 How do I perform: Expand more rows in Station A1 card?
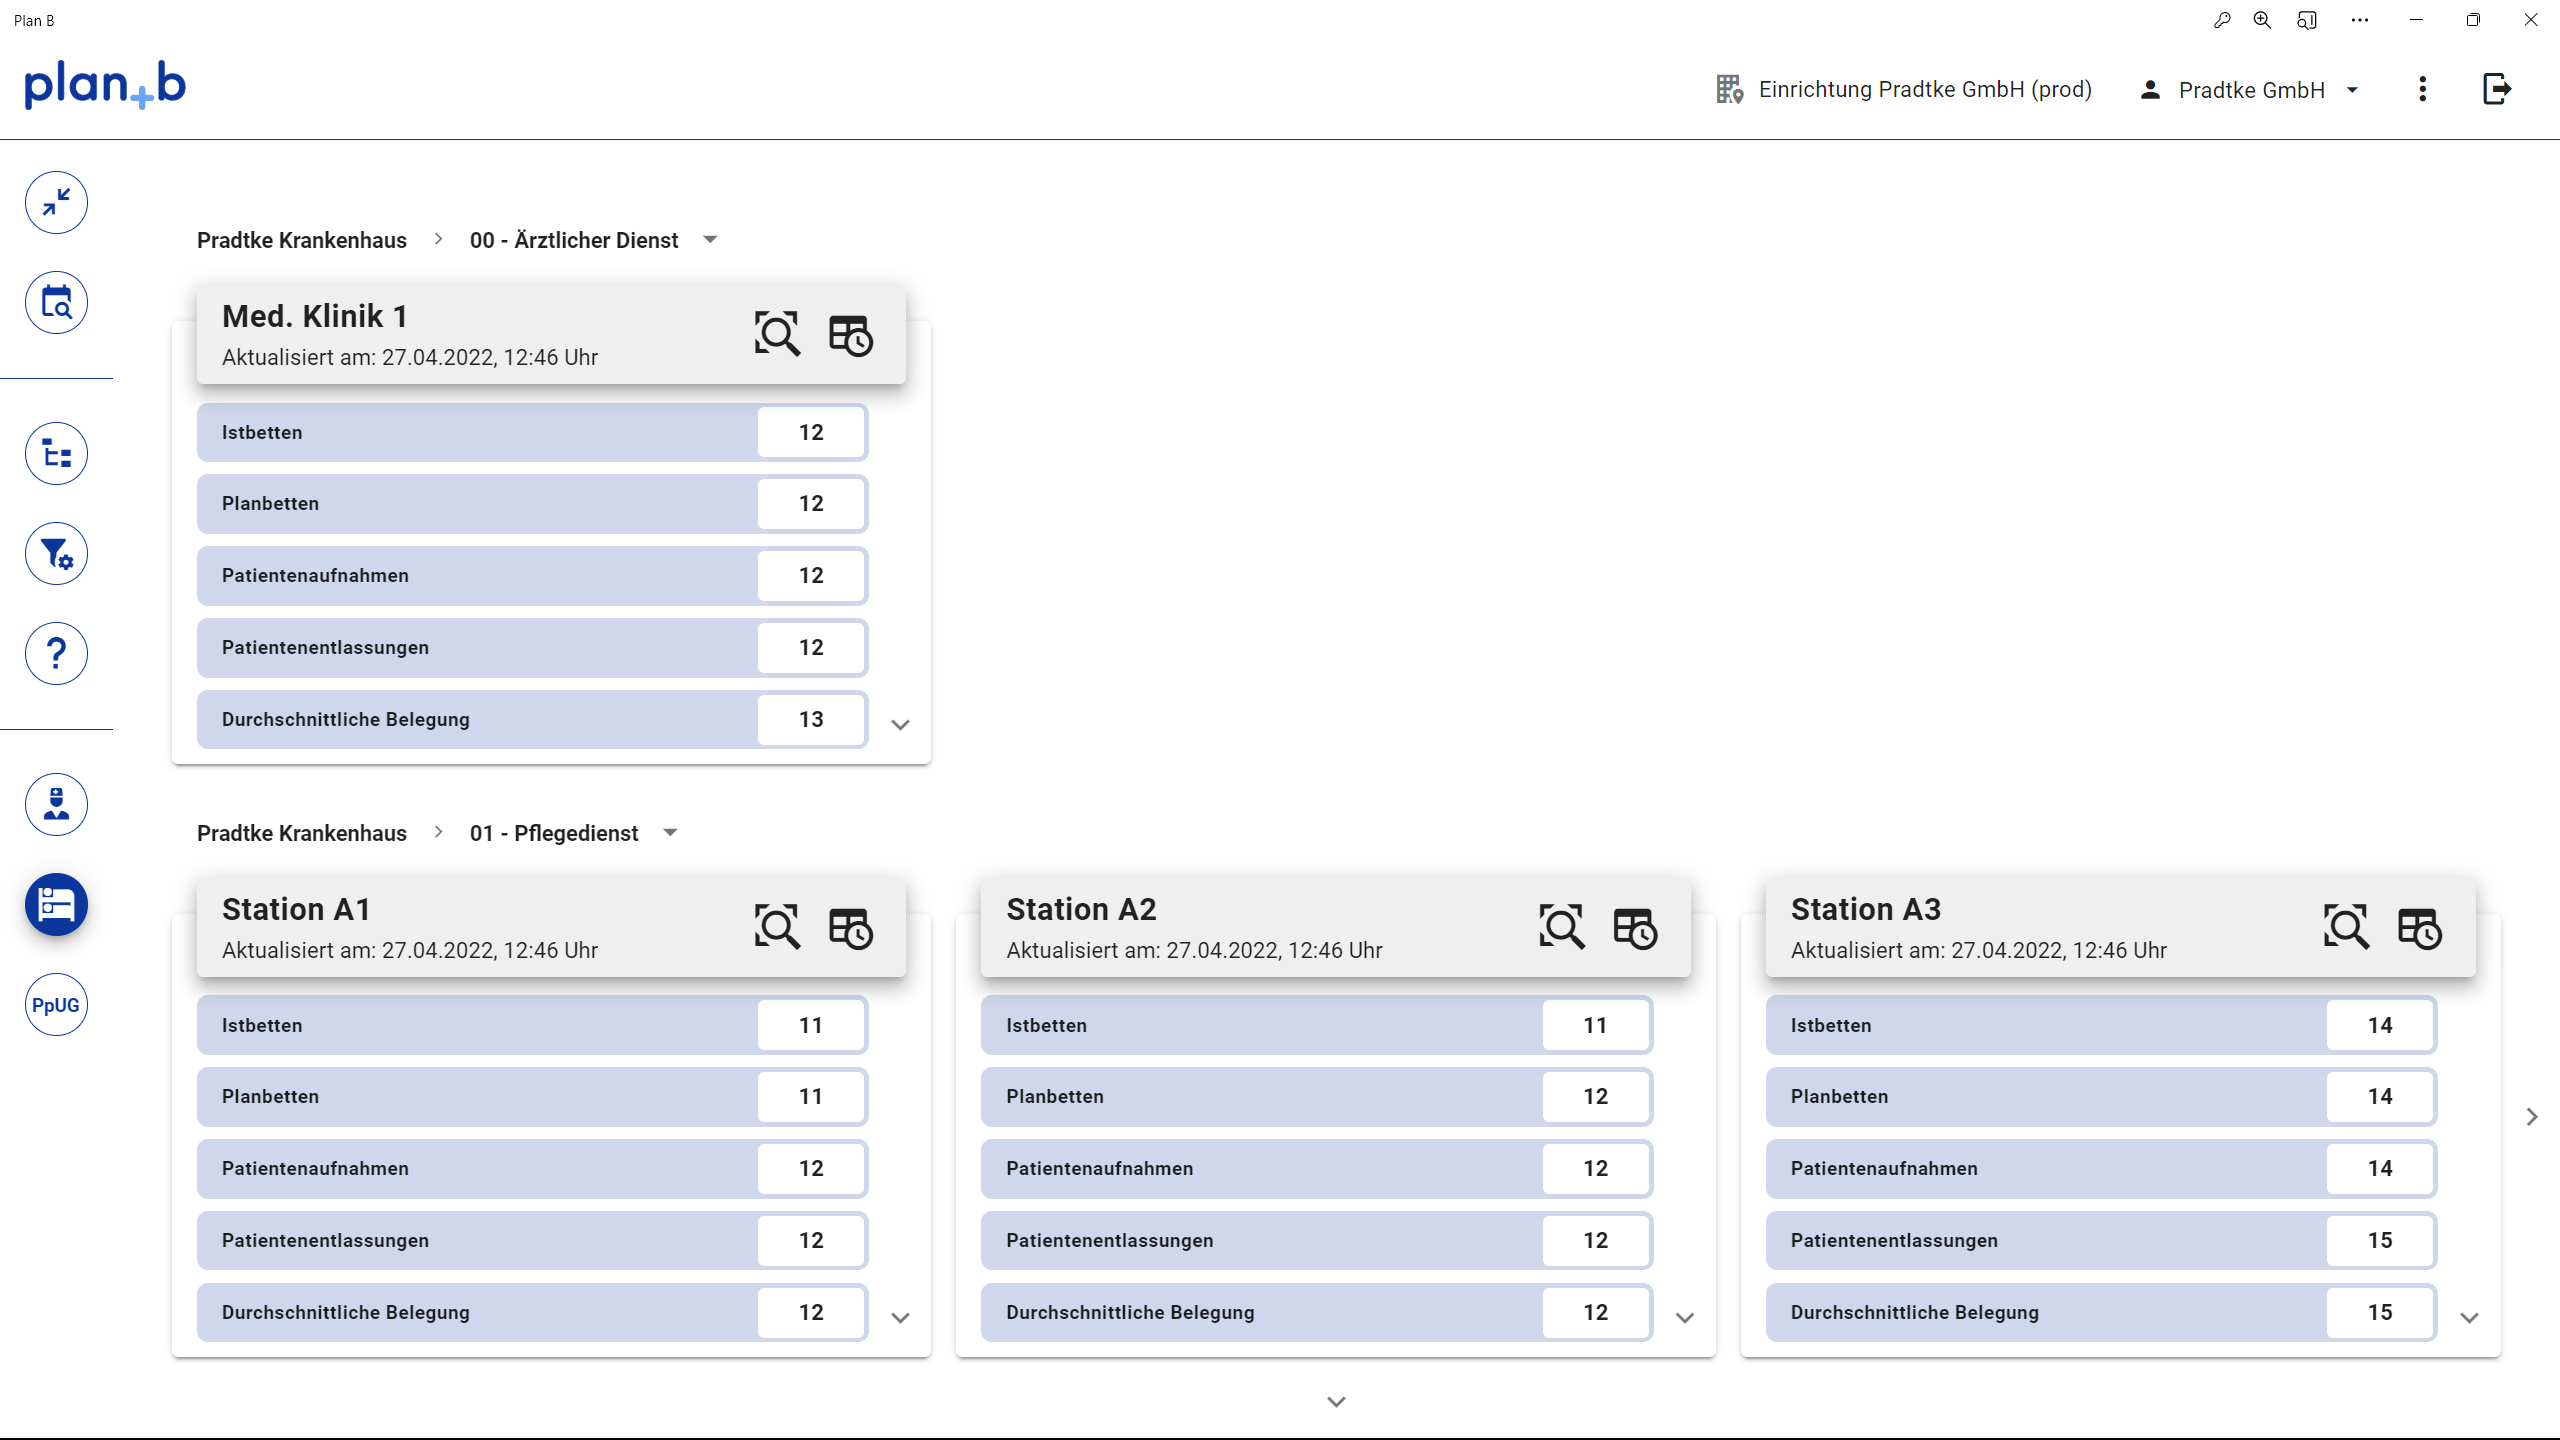coord(900,1318)
